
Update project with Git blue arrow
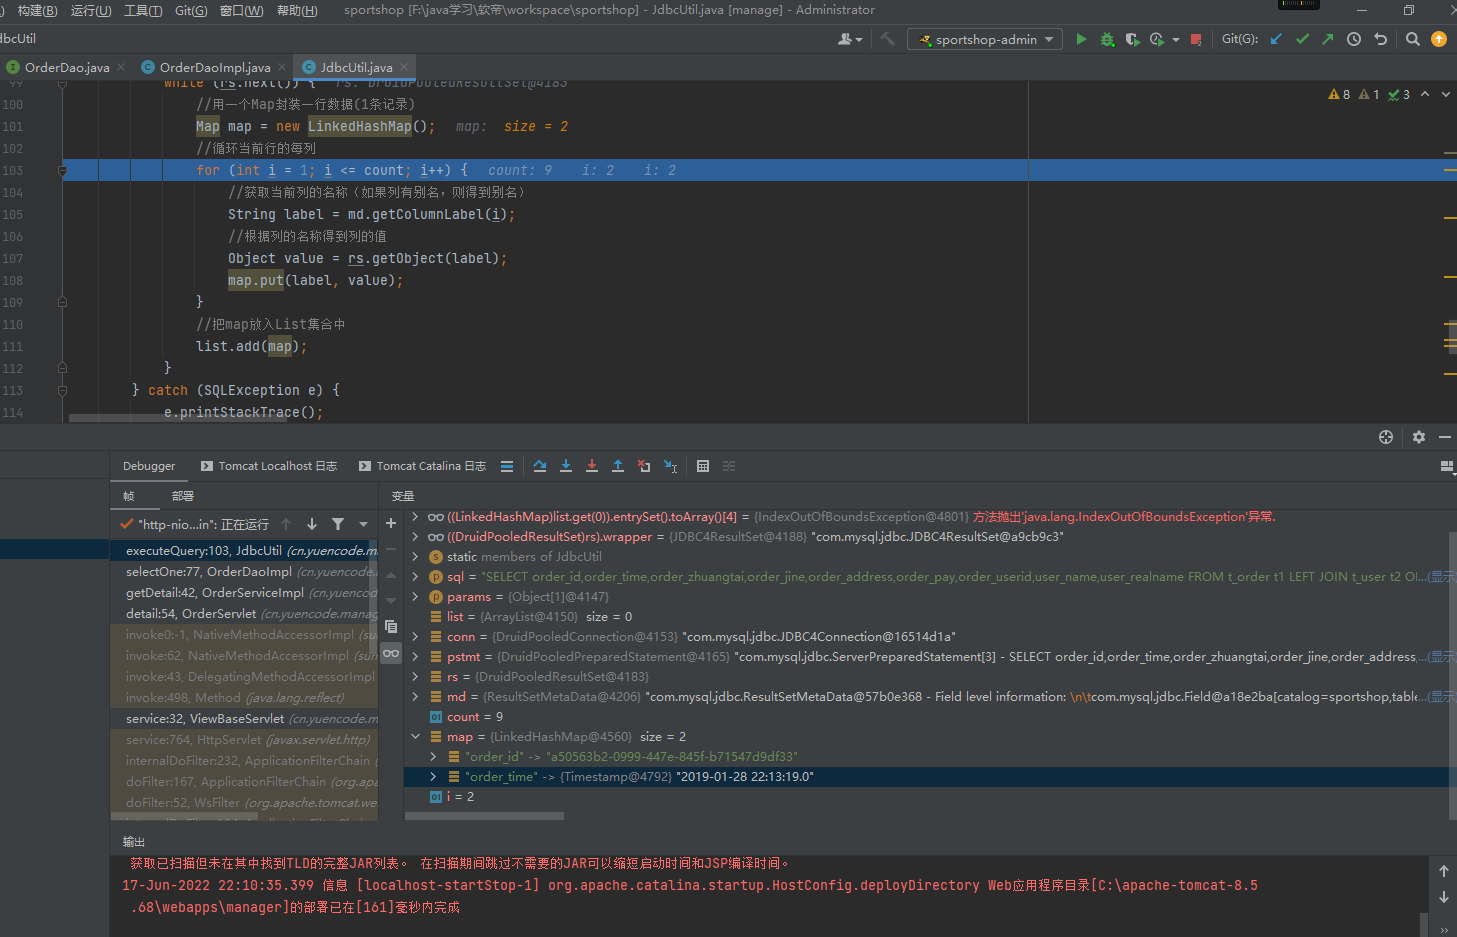click(x=1276, y=39)
